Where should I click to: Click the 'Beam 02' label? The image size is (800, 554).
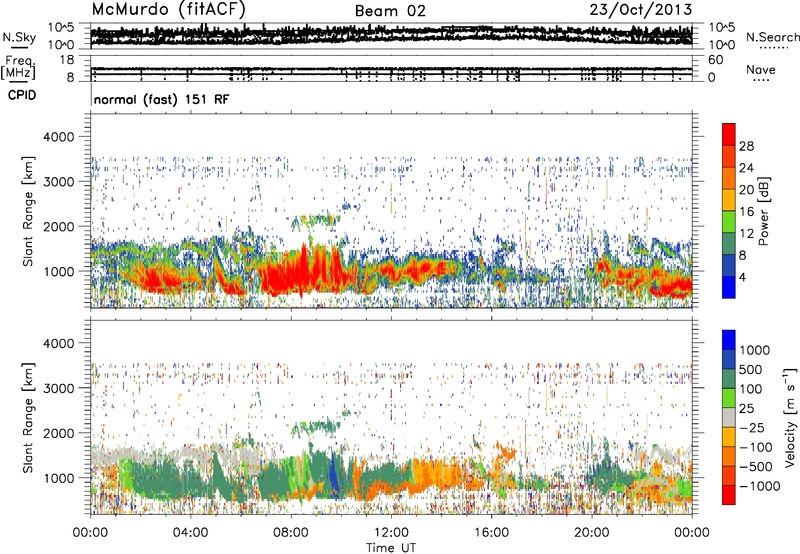point(390,11)
